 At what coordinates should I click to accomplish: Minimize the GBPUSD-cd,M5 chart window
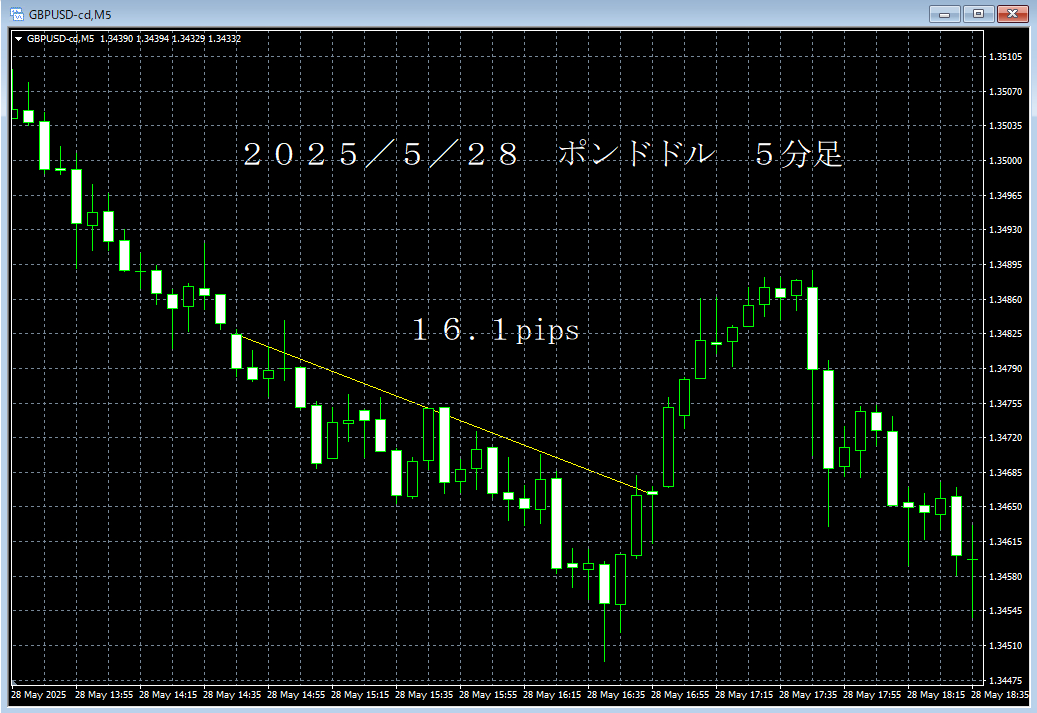pos(944,13)
